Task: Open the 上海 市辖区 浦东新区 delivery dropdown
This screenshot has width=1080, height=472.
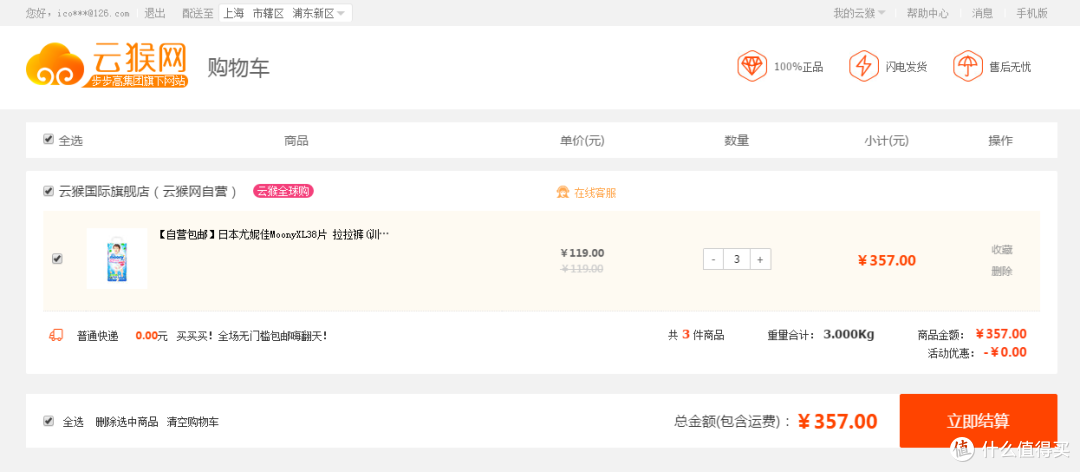Action: (285, 13)
